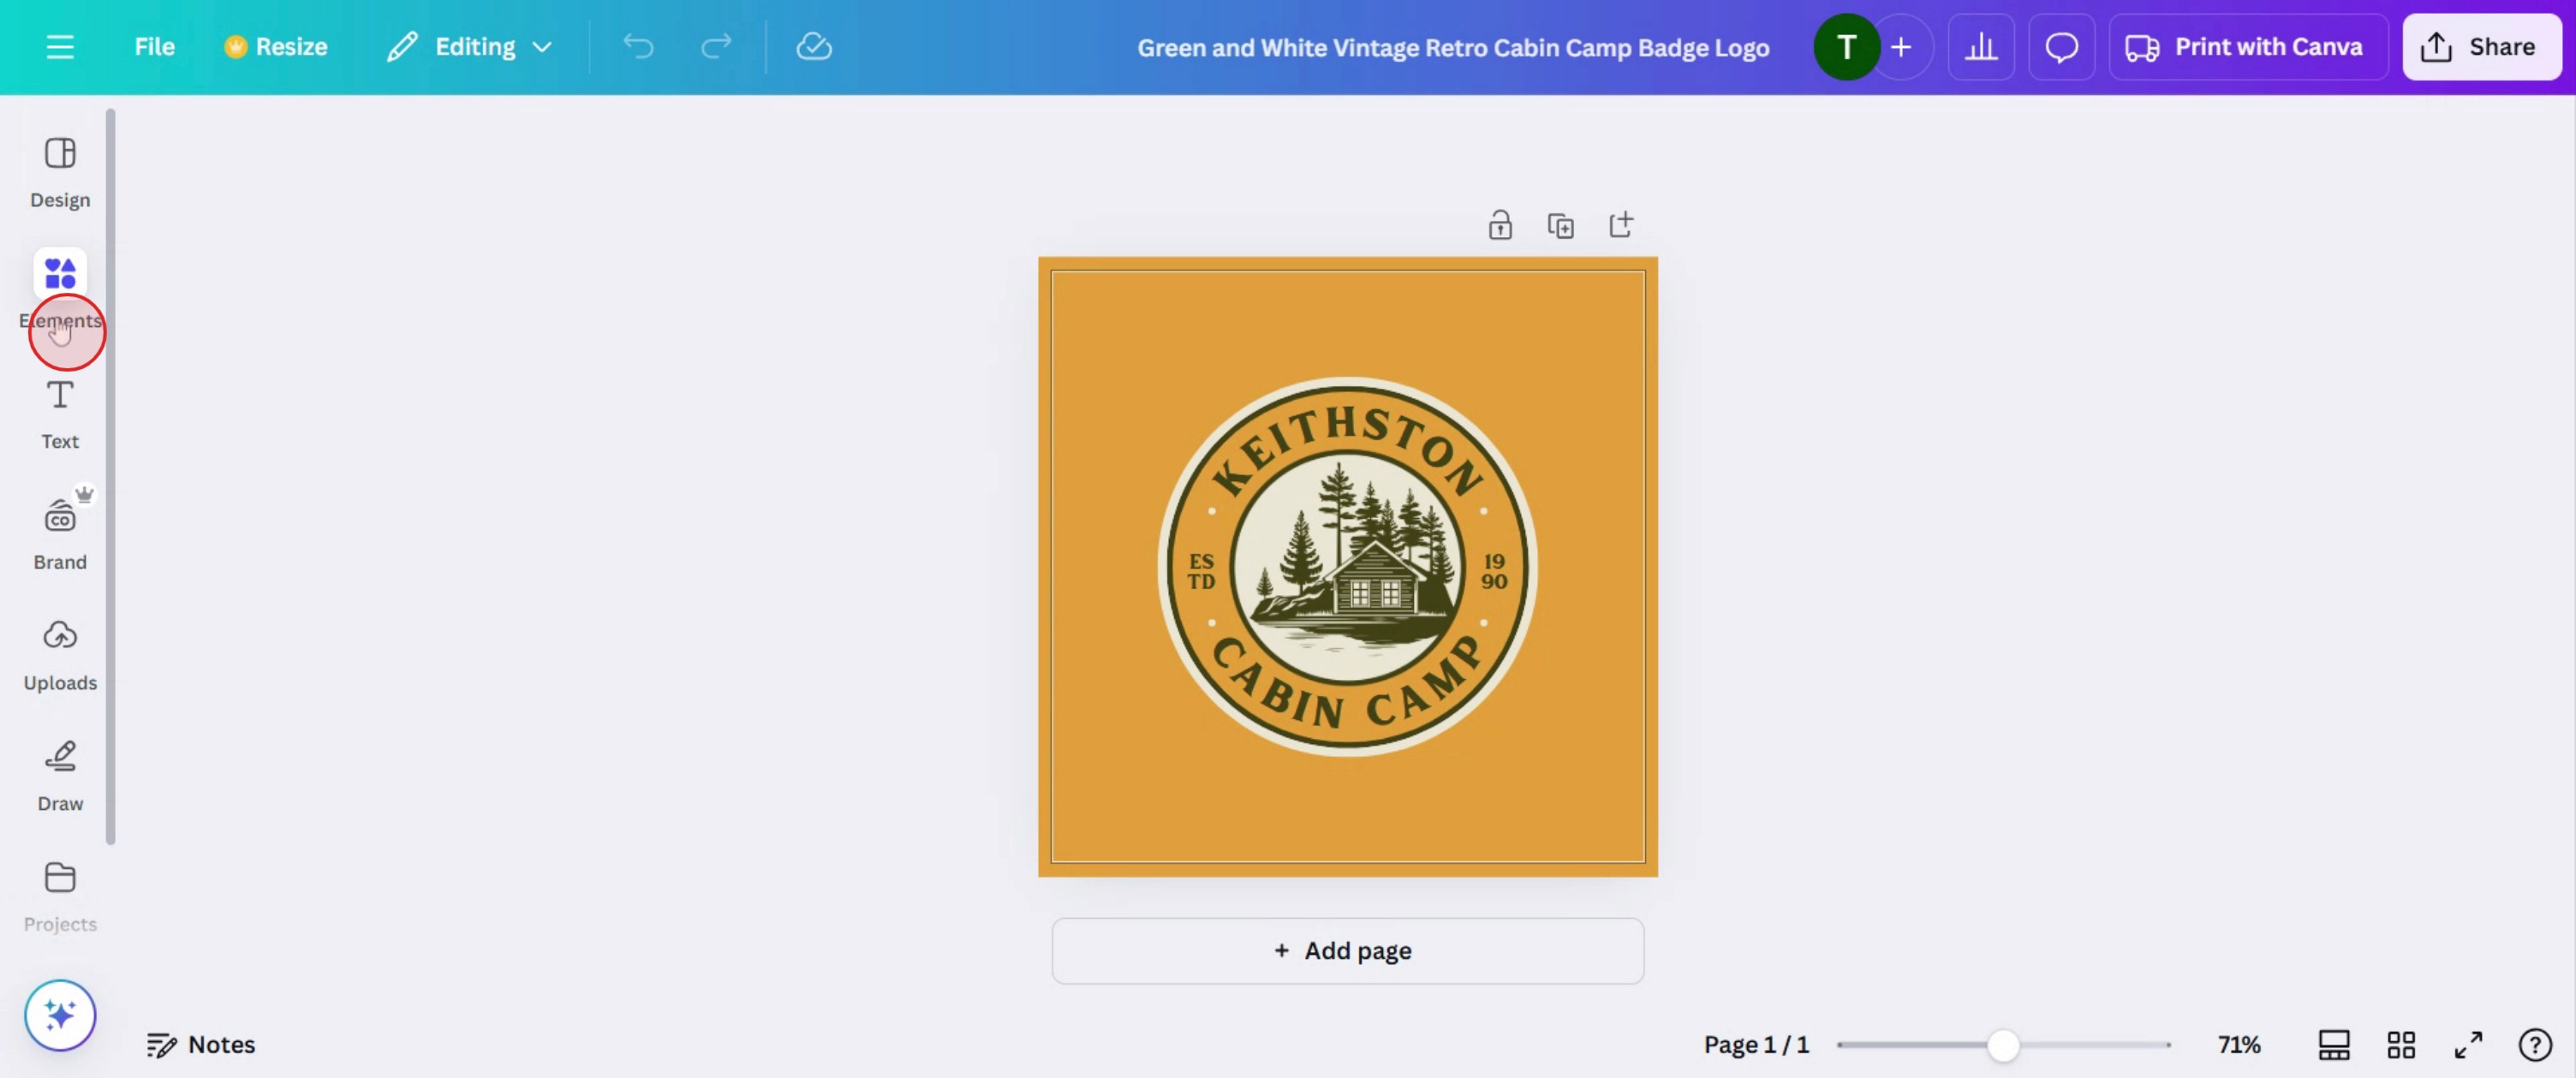
Task: Open the 71% zoom level menu
Action: (2238, 1045)
